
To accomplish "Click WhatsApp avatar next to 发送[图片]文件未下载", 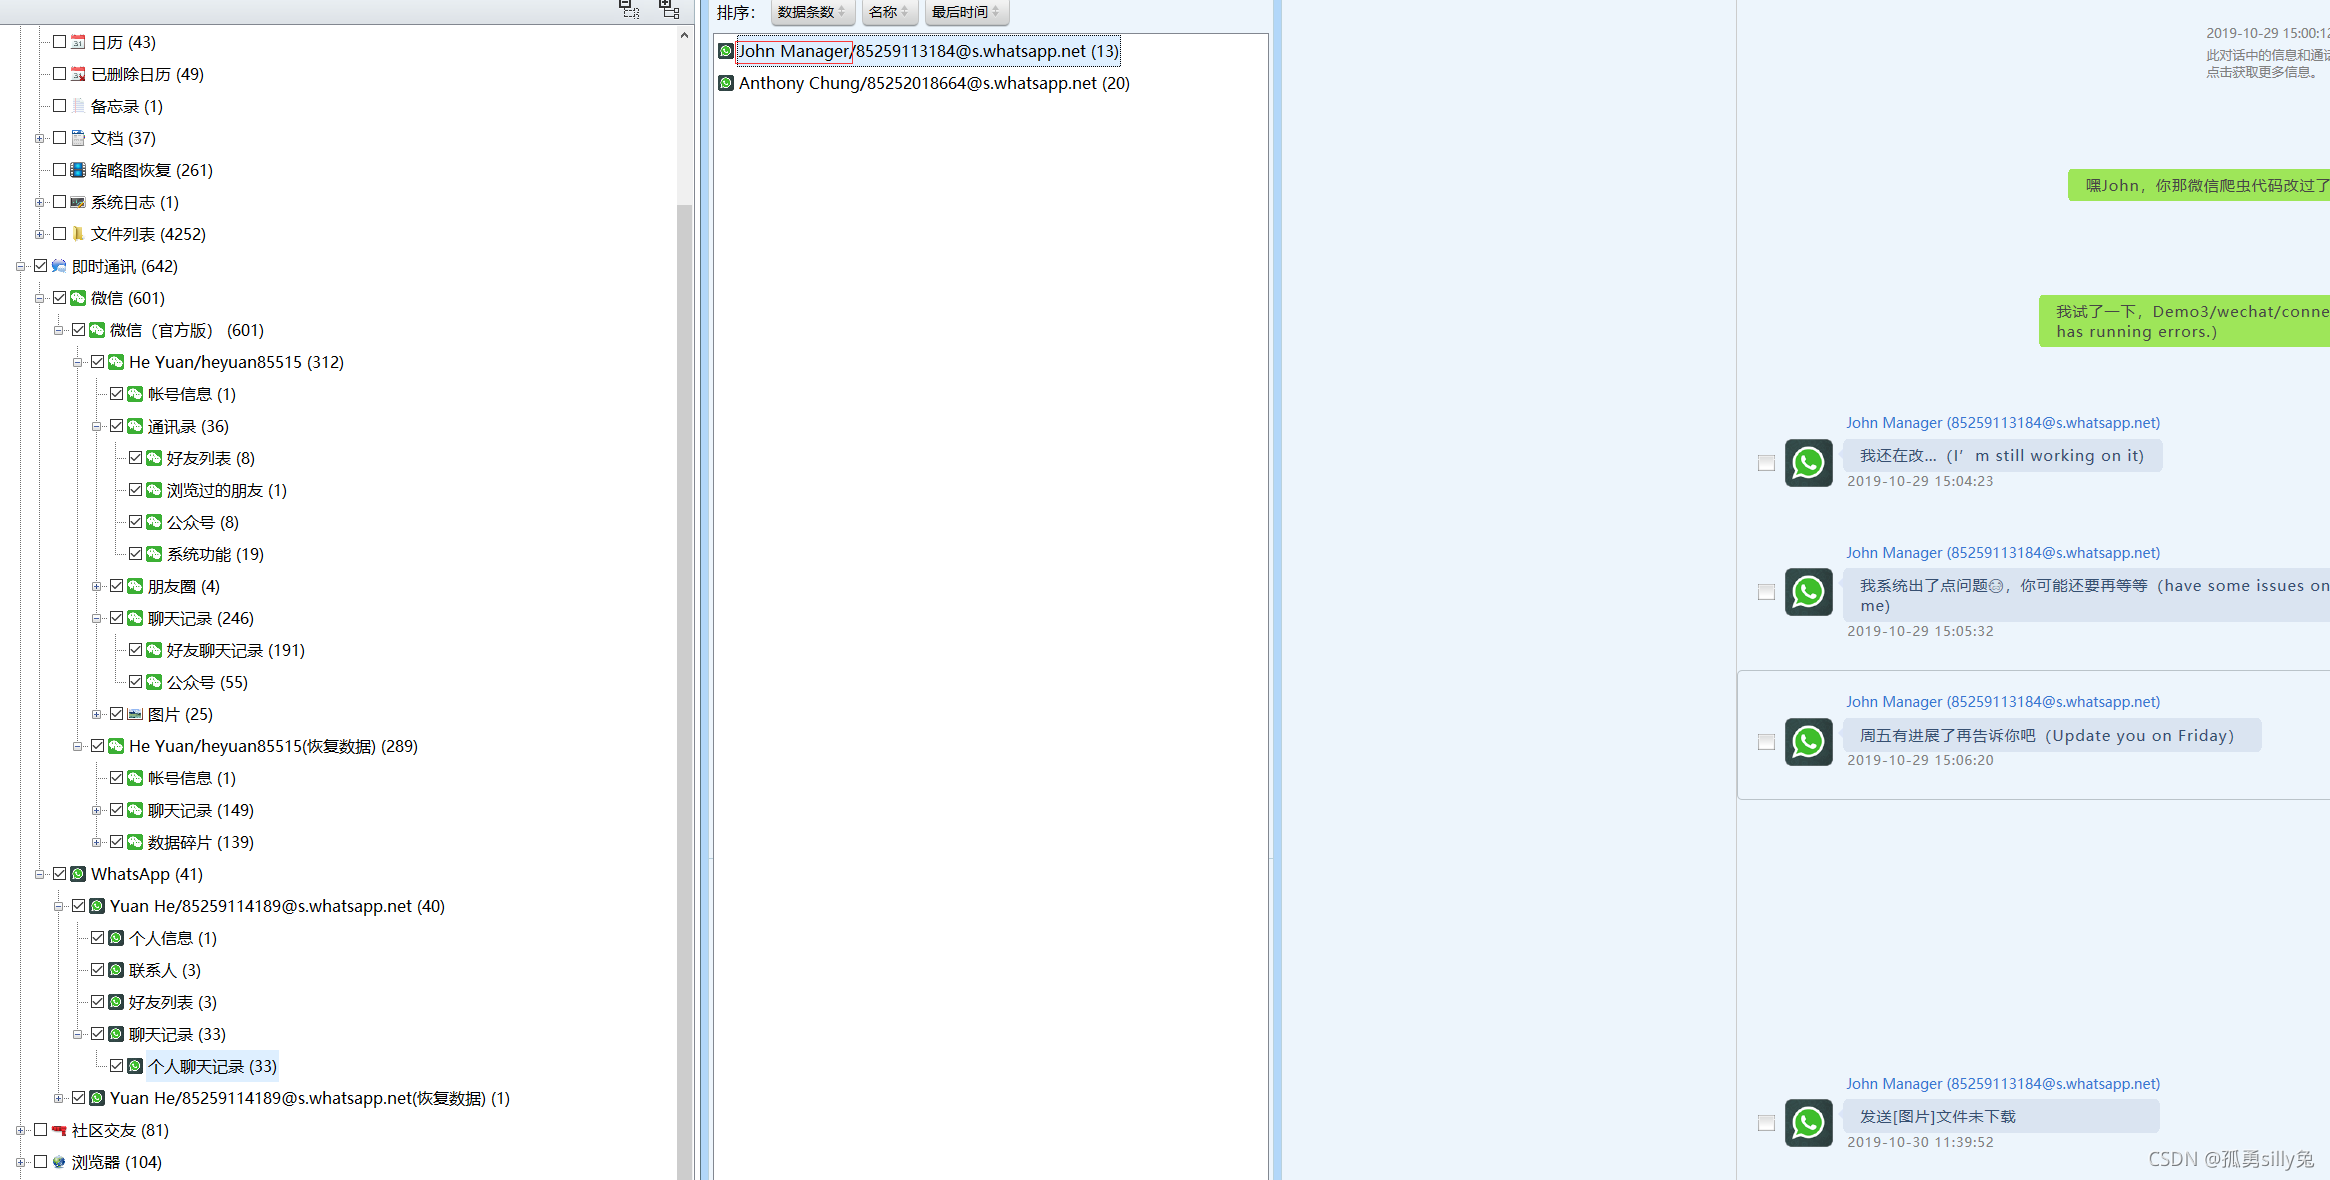I will tap(1808, 1123).
